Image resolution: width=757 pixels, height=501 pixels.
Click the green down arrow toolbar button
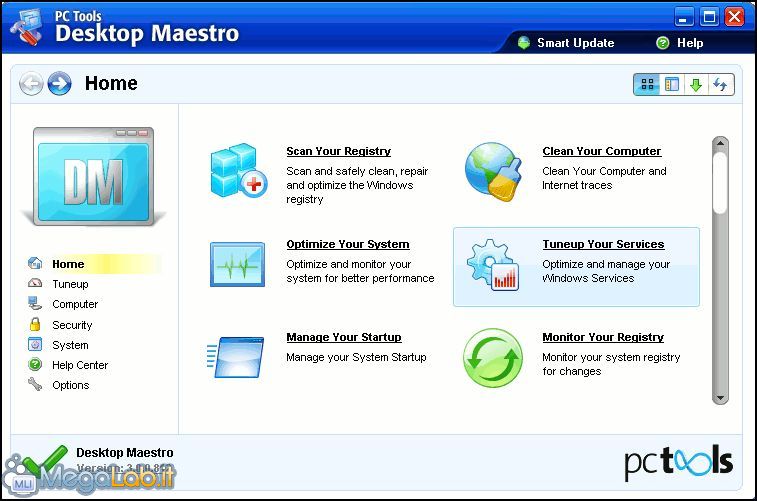[x=696, y=85]
